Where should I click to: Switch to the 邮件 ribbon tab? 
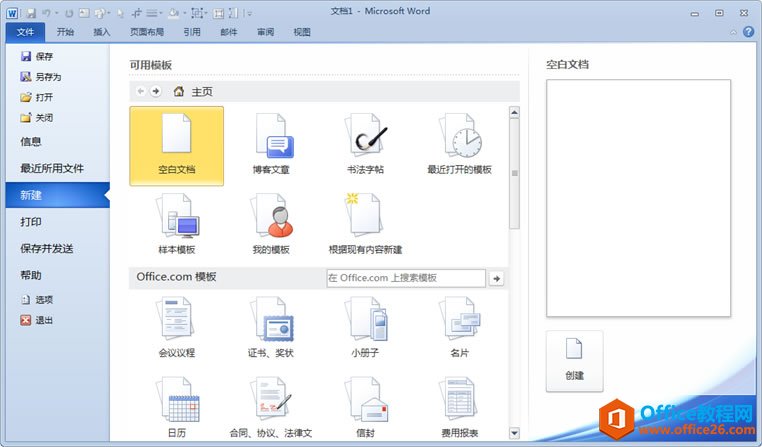pyautogui.click(x=228, y=32)
